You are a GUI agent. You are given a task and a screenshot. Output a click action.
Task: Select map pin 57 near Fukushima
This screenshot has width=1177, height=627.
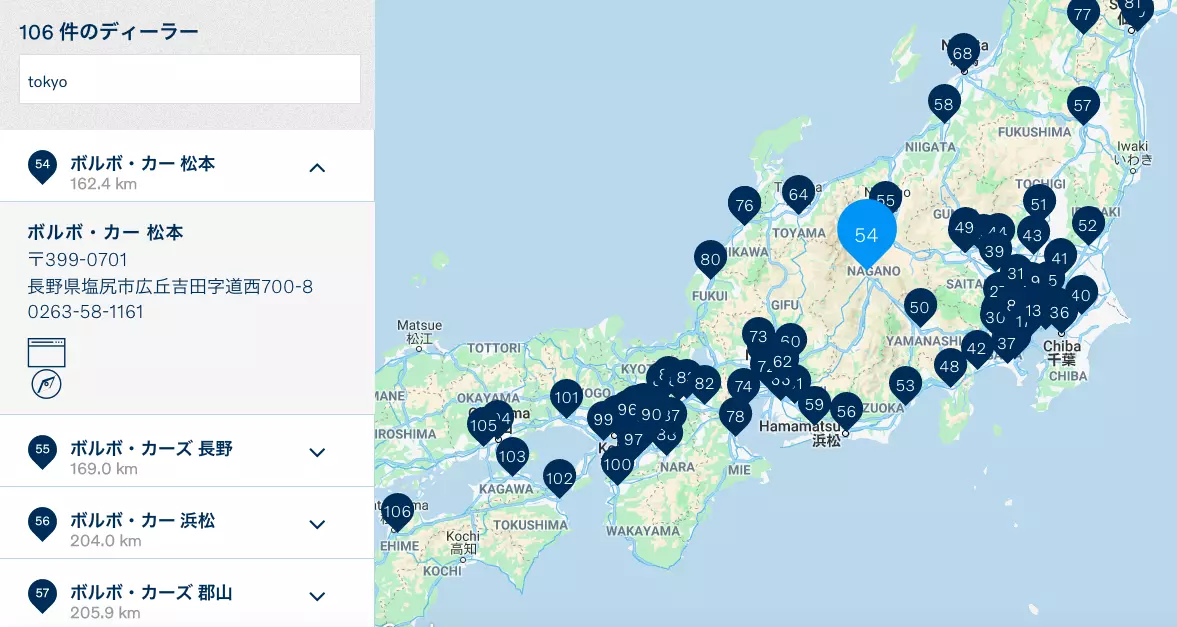1082,105
